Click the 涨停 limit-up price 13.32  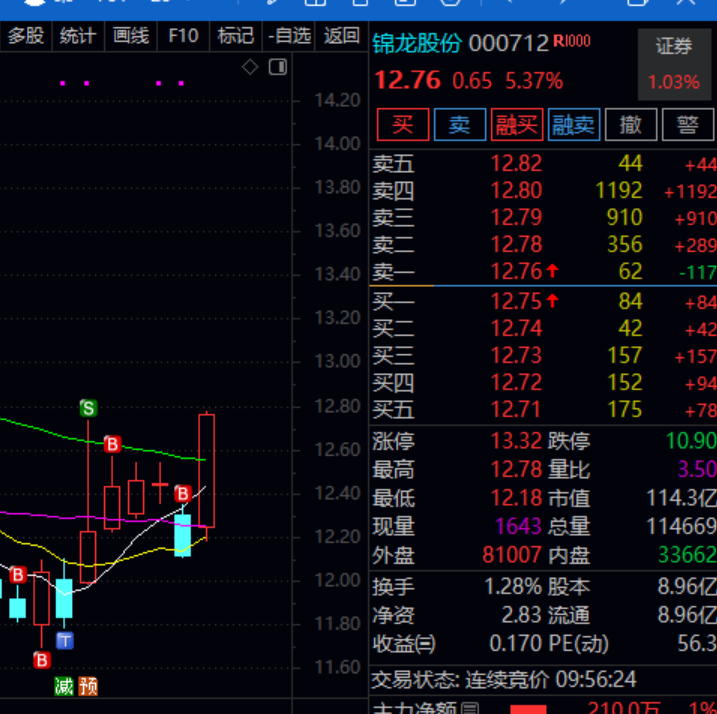pyautogui.click(x=516, y=441)
